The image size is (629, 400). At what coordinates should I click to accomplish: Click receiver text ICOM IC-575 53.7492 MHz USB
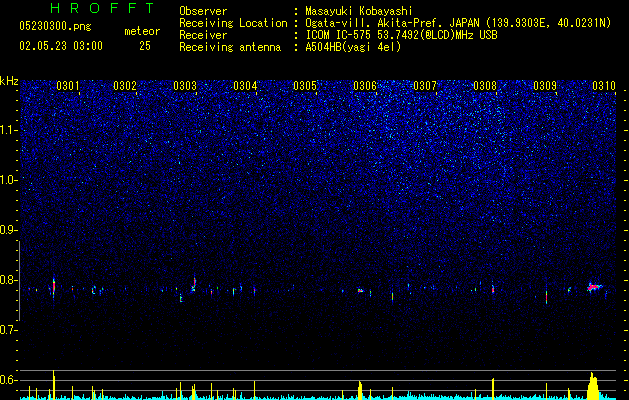(401, 35)
